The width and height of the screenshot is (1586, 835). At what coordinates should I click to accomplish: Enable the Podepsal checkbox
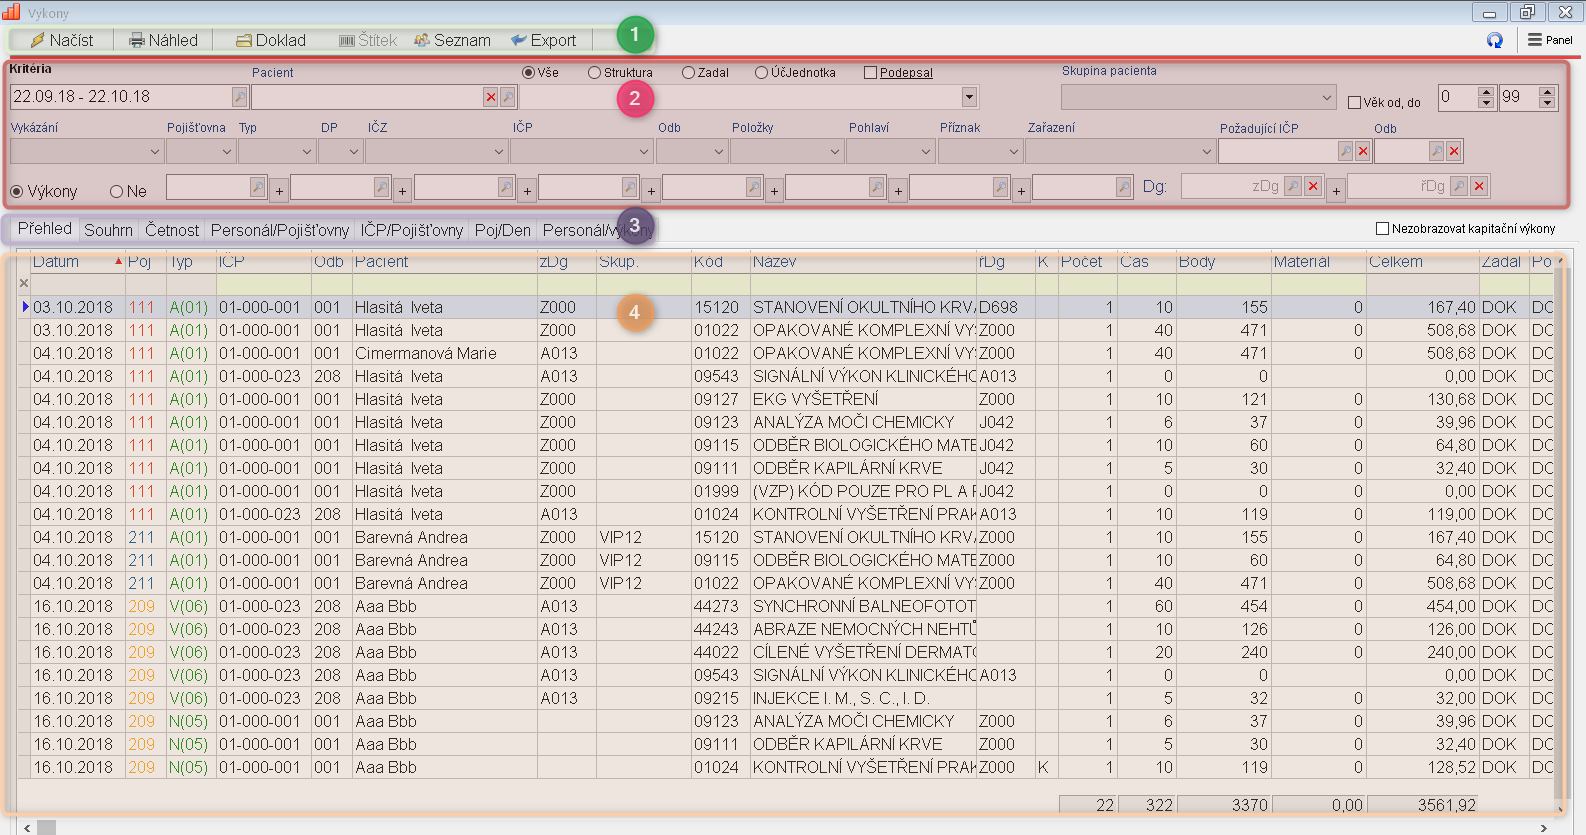pos(870,73)
